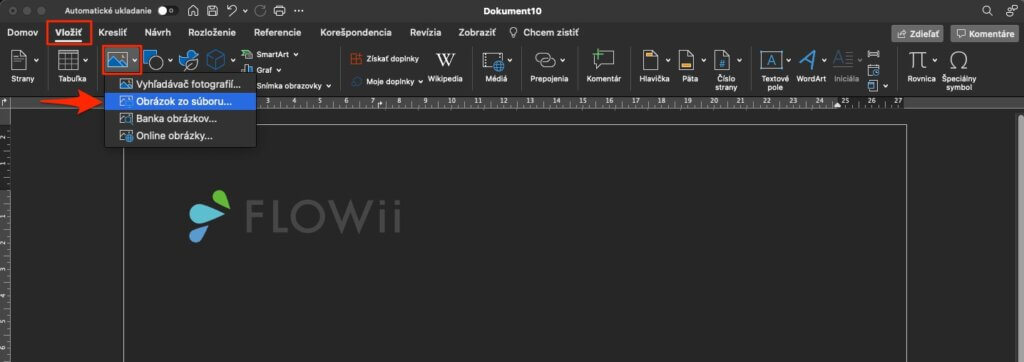Expand the Tabuľka dropdown arrow
Viewport: 1024px width, 362px height.
86,60
